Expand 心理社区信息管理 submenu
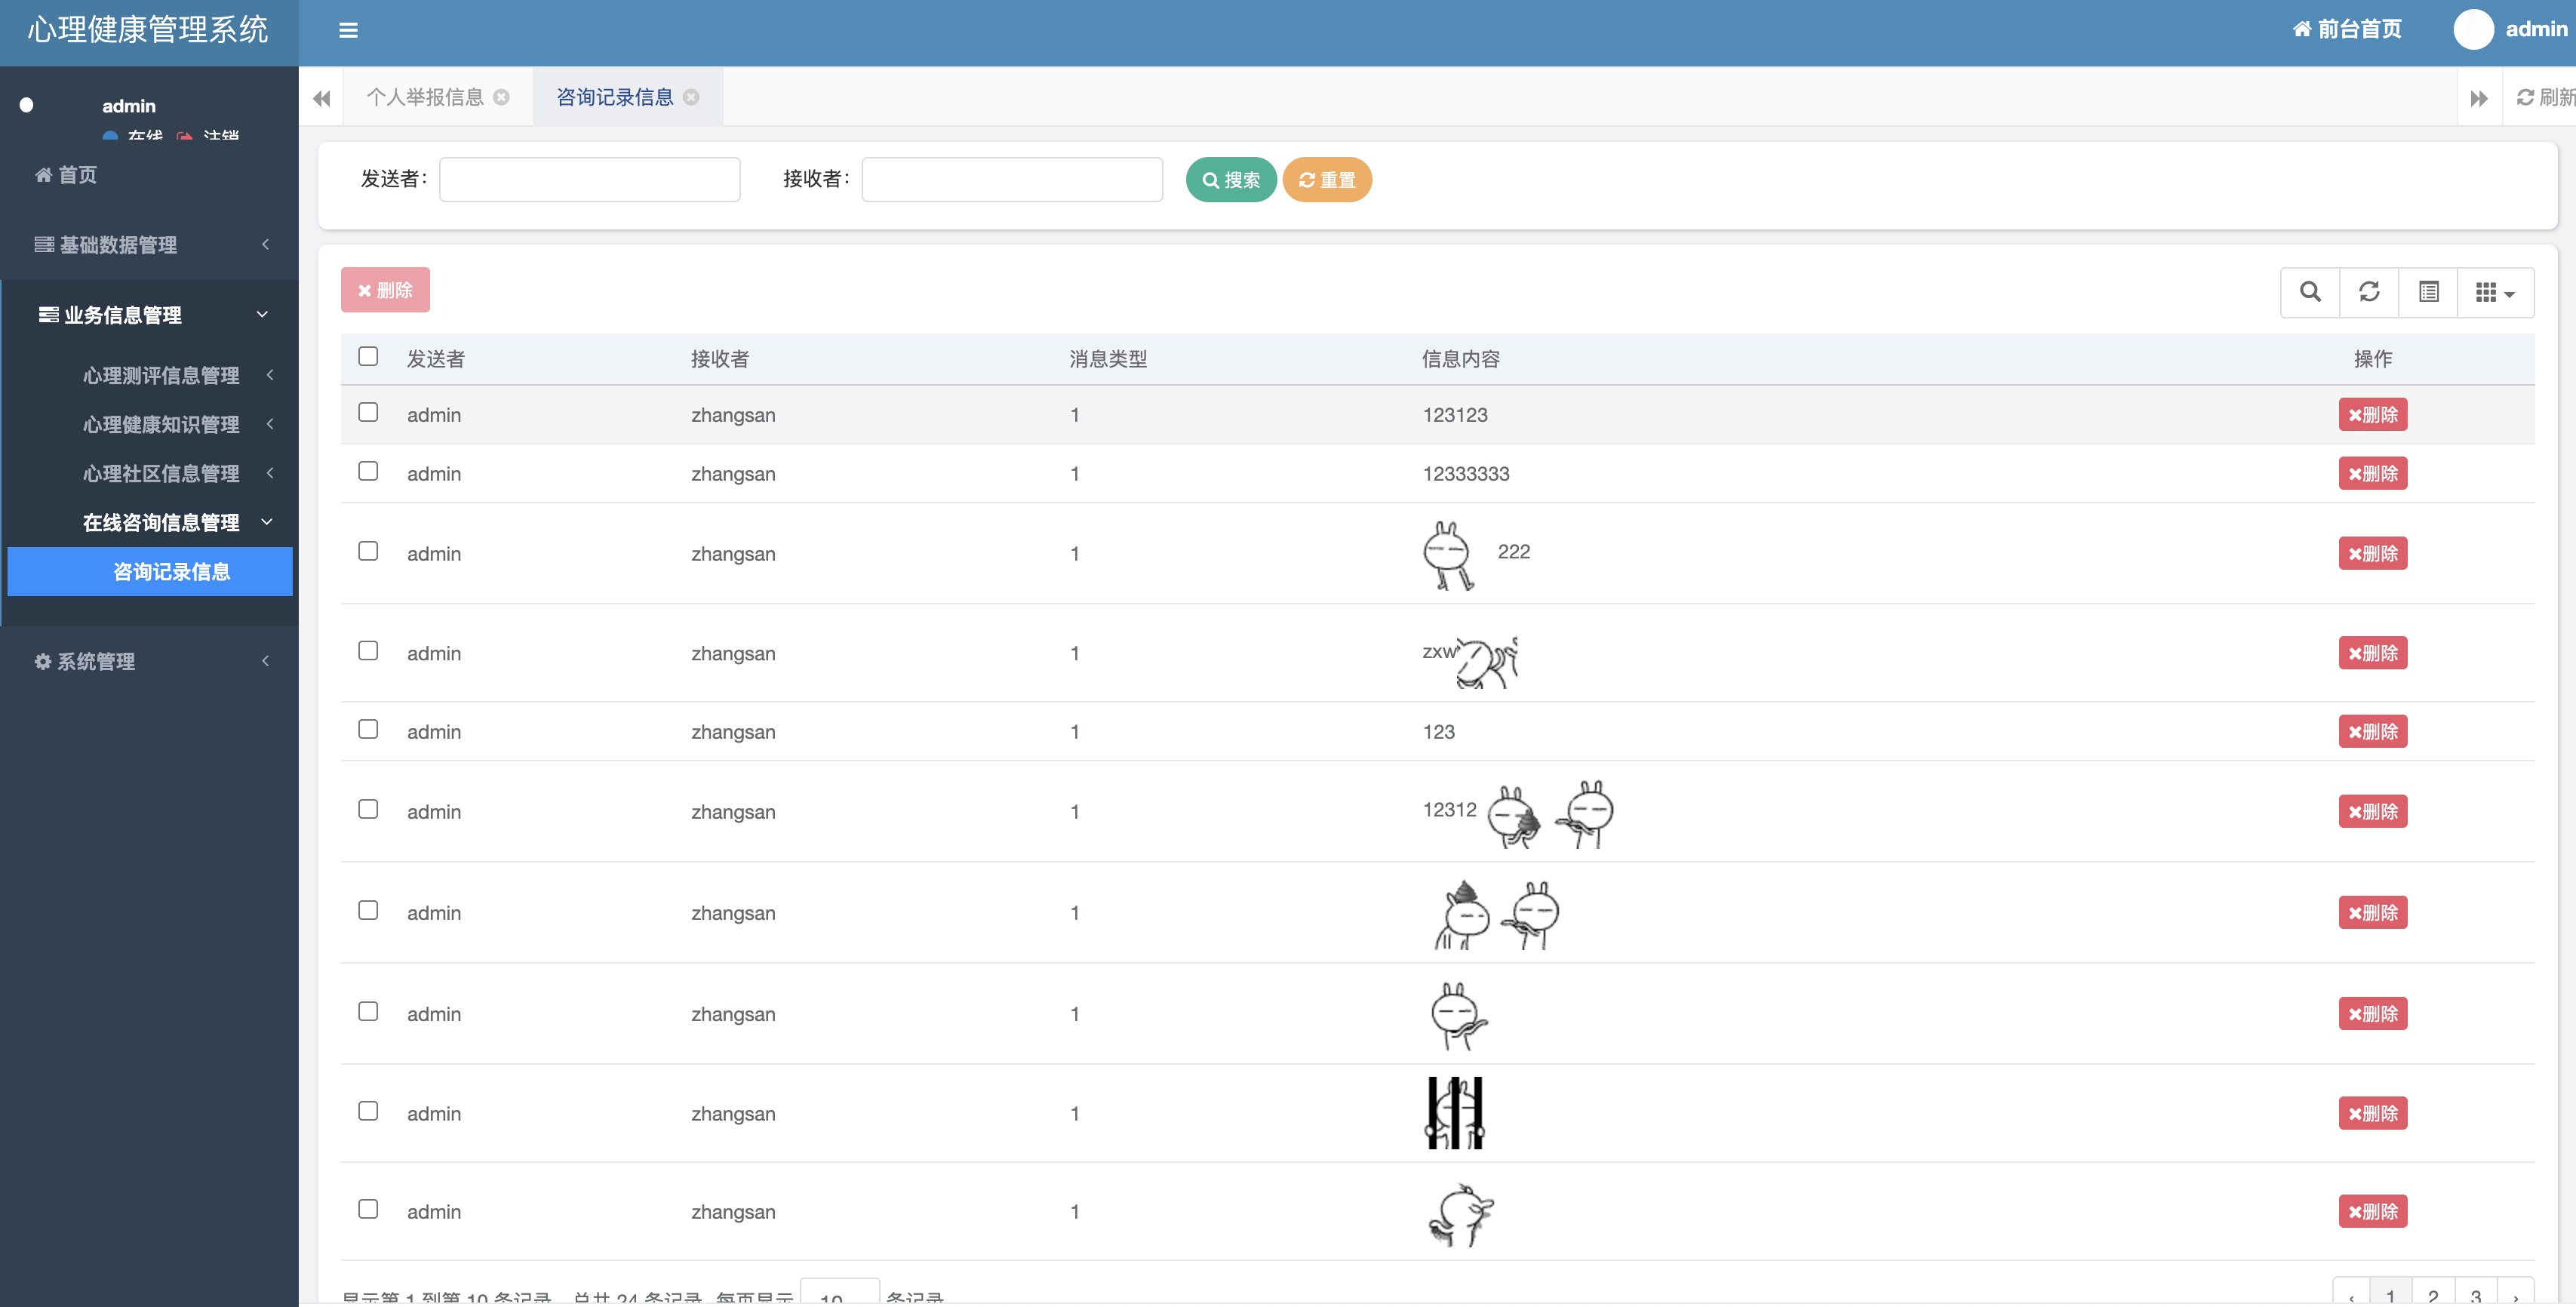This screenshot has height=1307, width=2576. coord(160,473)
